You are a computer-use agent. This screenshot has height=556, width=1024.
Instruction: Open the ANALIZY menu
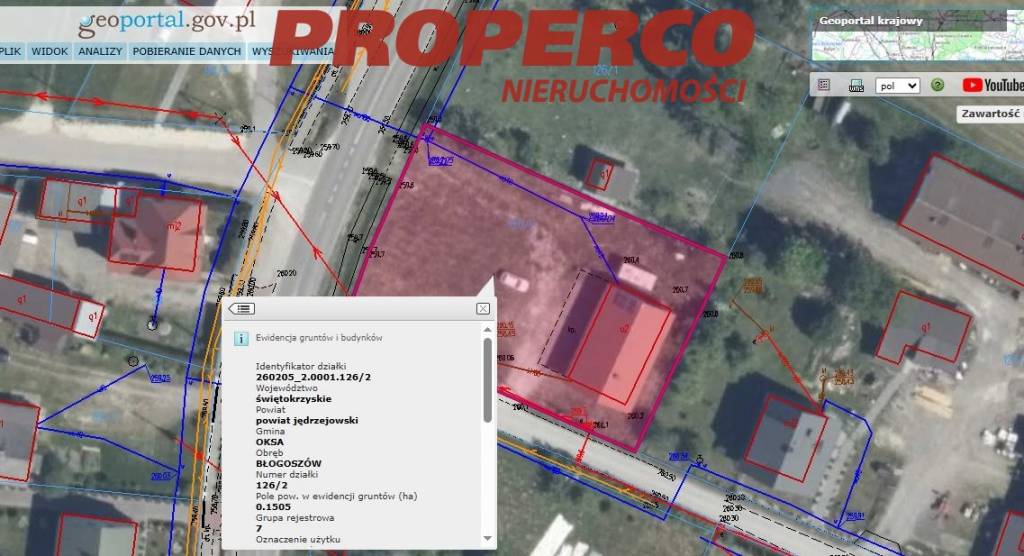click(100, 51)
